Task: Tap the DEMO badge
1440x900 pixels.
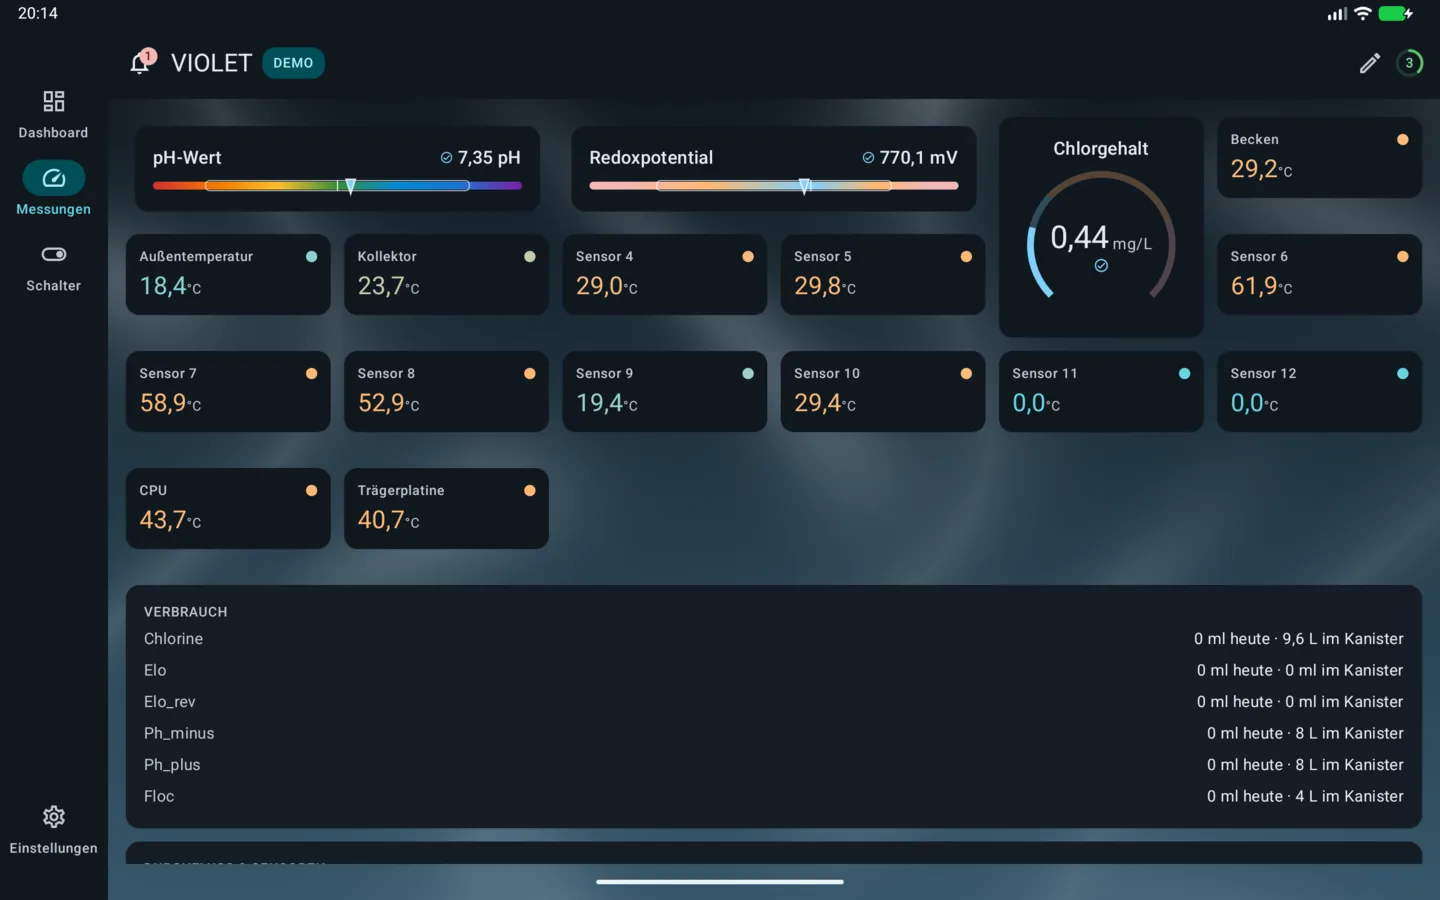Action: coord(293,63)
